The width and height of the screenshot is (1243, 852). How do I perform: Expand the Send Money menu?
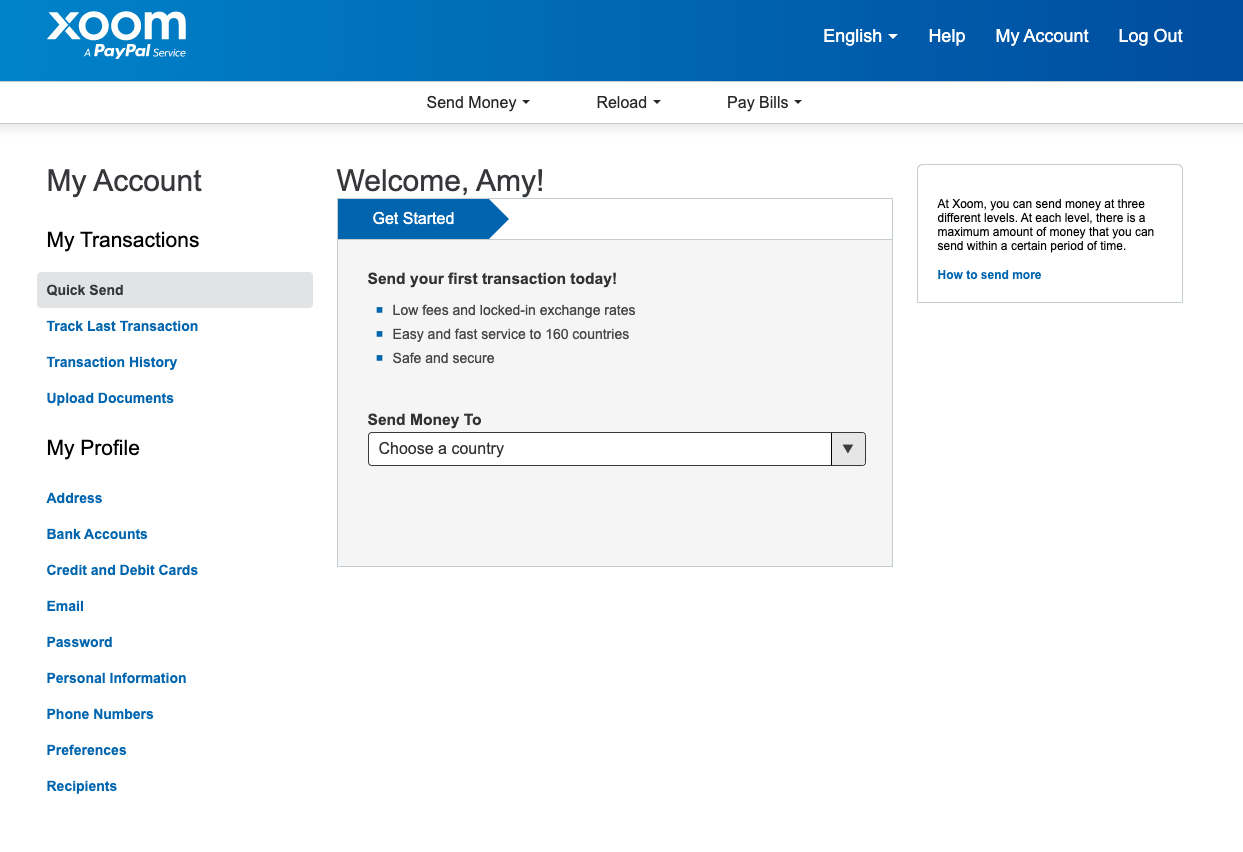[x=477, y=102]
